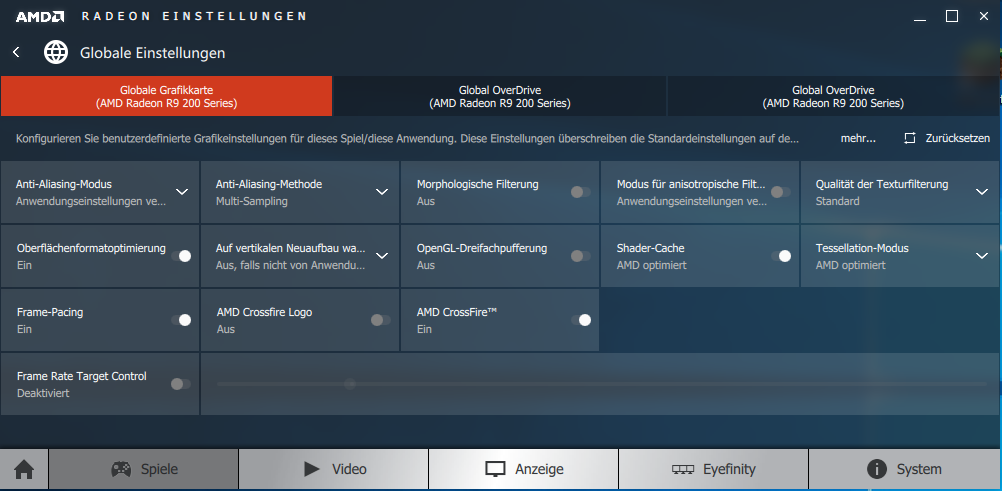
Task: Enable OpenGL-Dreifachpufferung switch
Action: 580,256
